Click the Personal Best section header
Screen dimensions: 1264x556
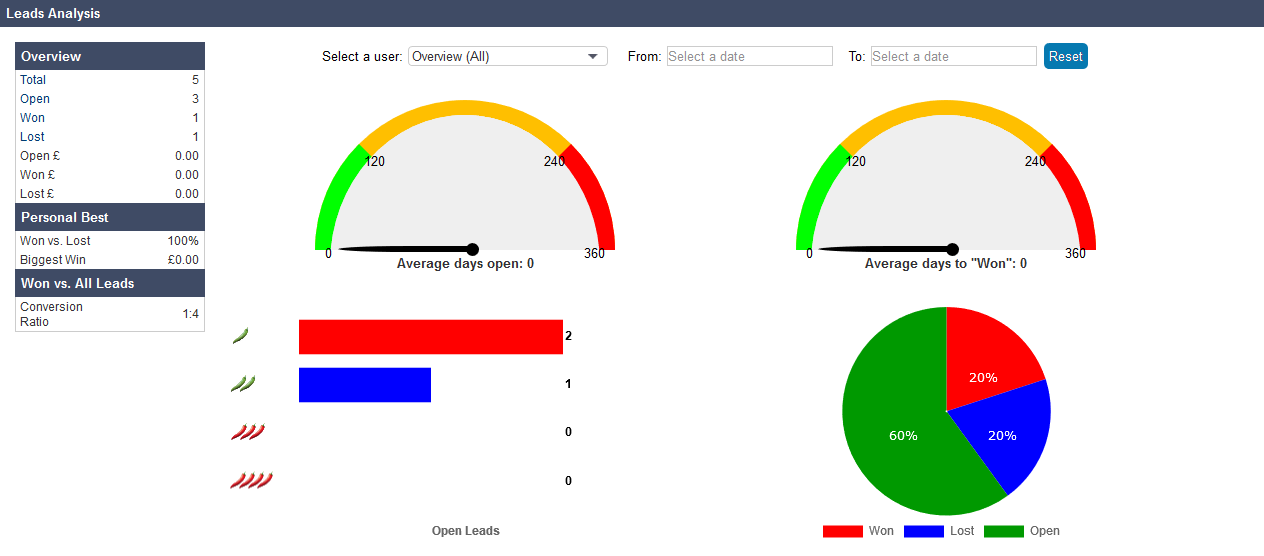click(x=110, y=217)
